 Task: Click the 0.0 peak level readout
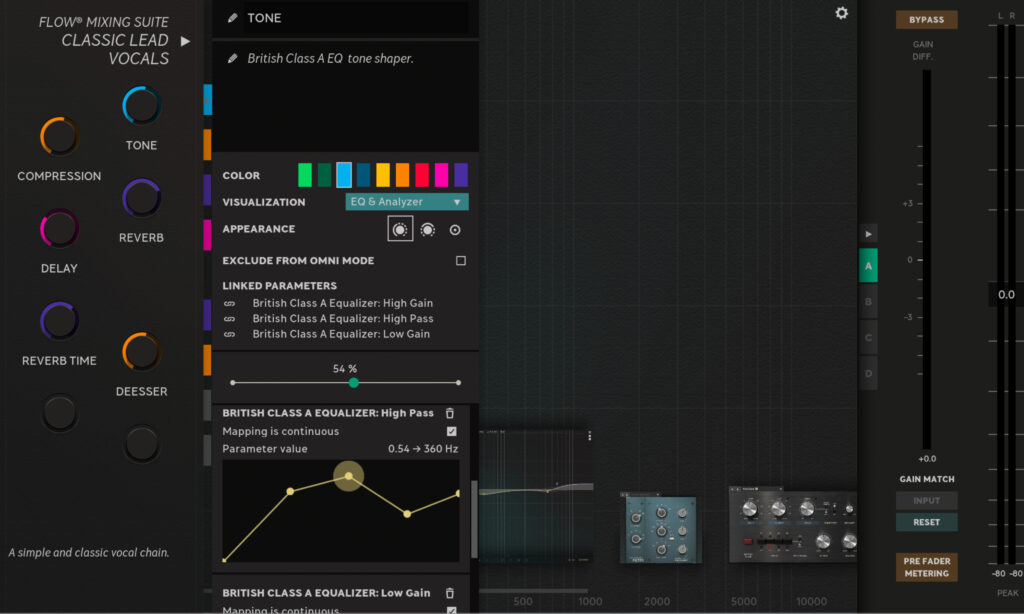click(1006, 295)
